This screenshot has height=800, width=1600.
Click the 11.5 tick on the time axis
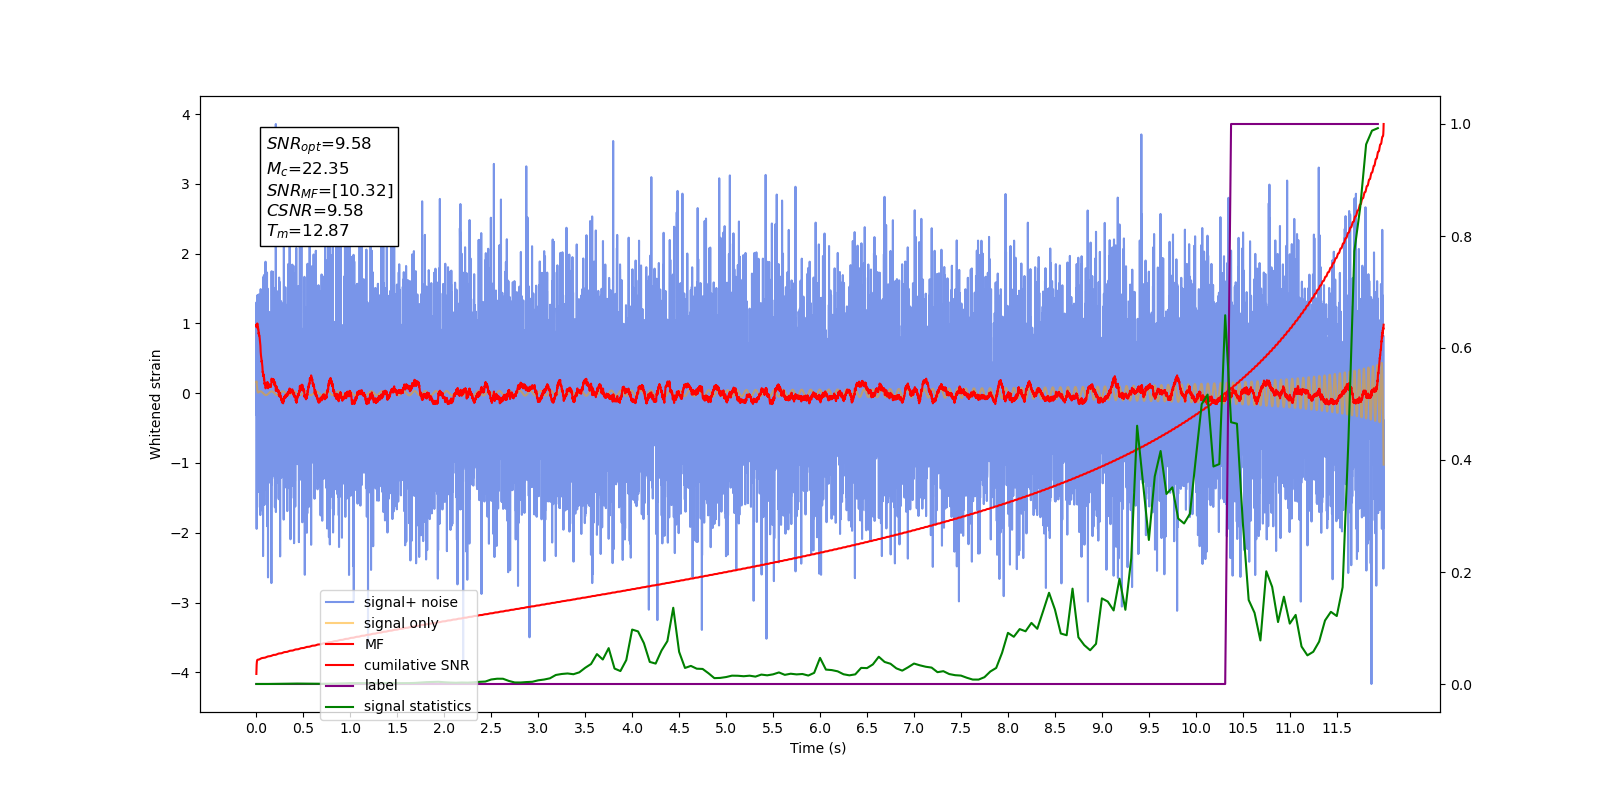click(1337, 728)
